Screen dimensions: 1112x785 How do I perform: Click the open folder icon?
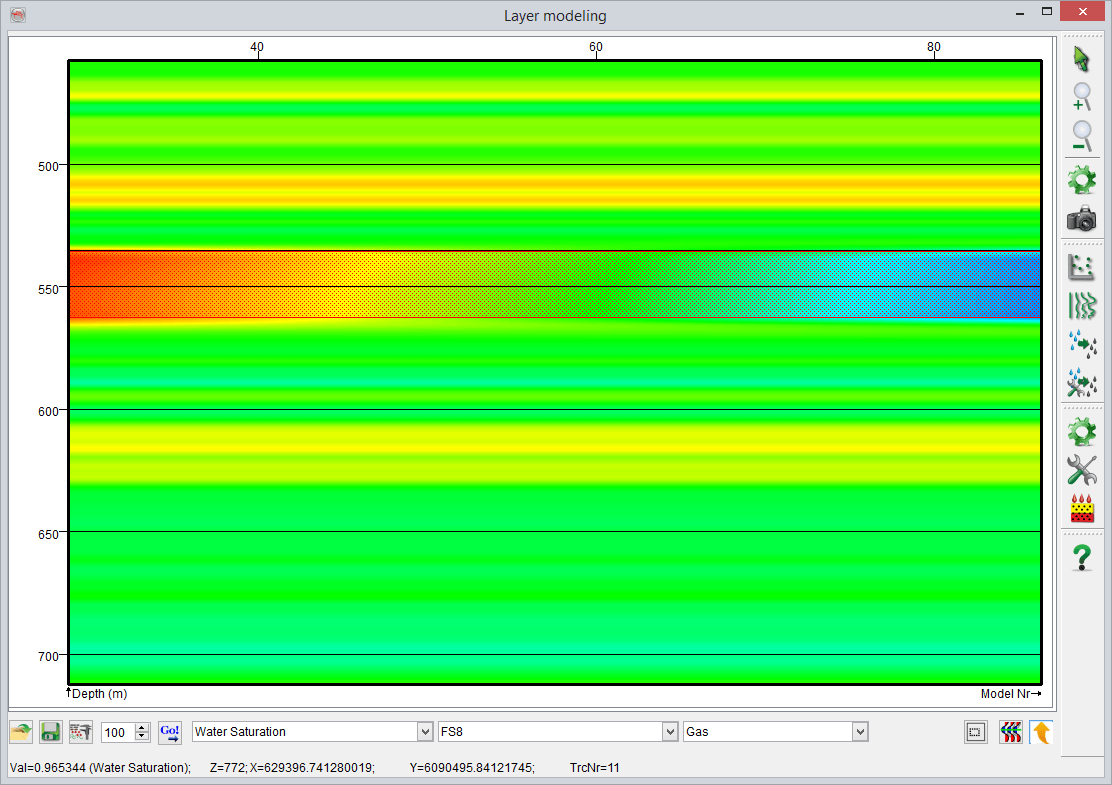(x=21, y=732)
